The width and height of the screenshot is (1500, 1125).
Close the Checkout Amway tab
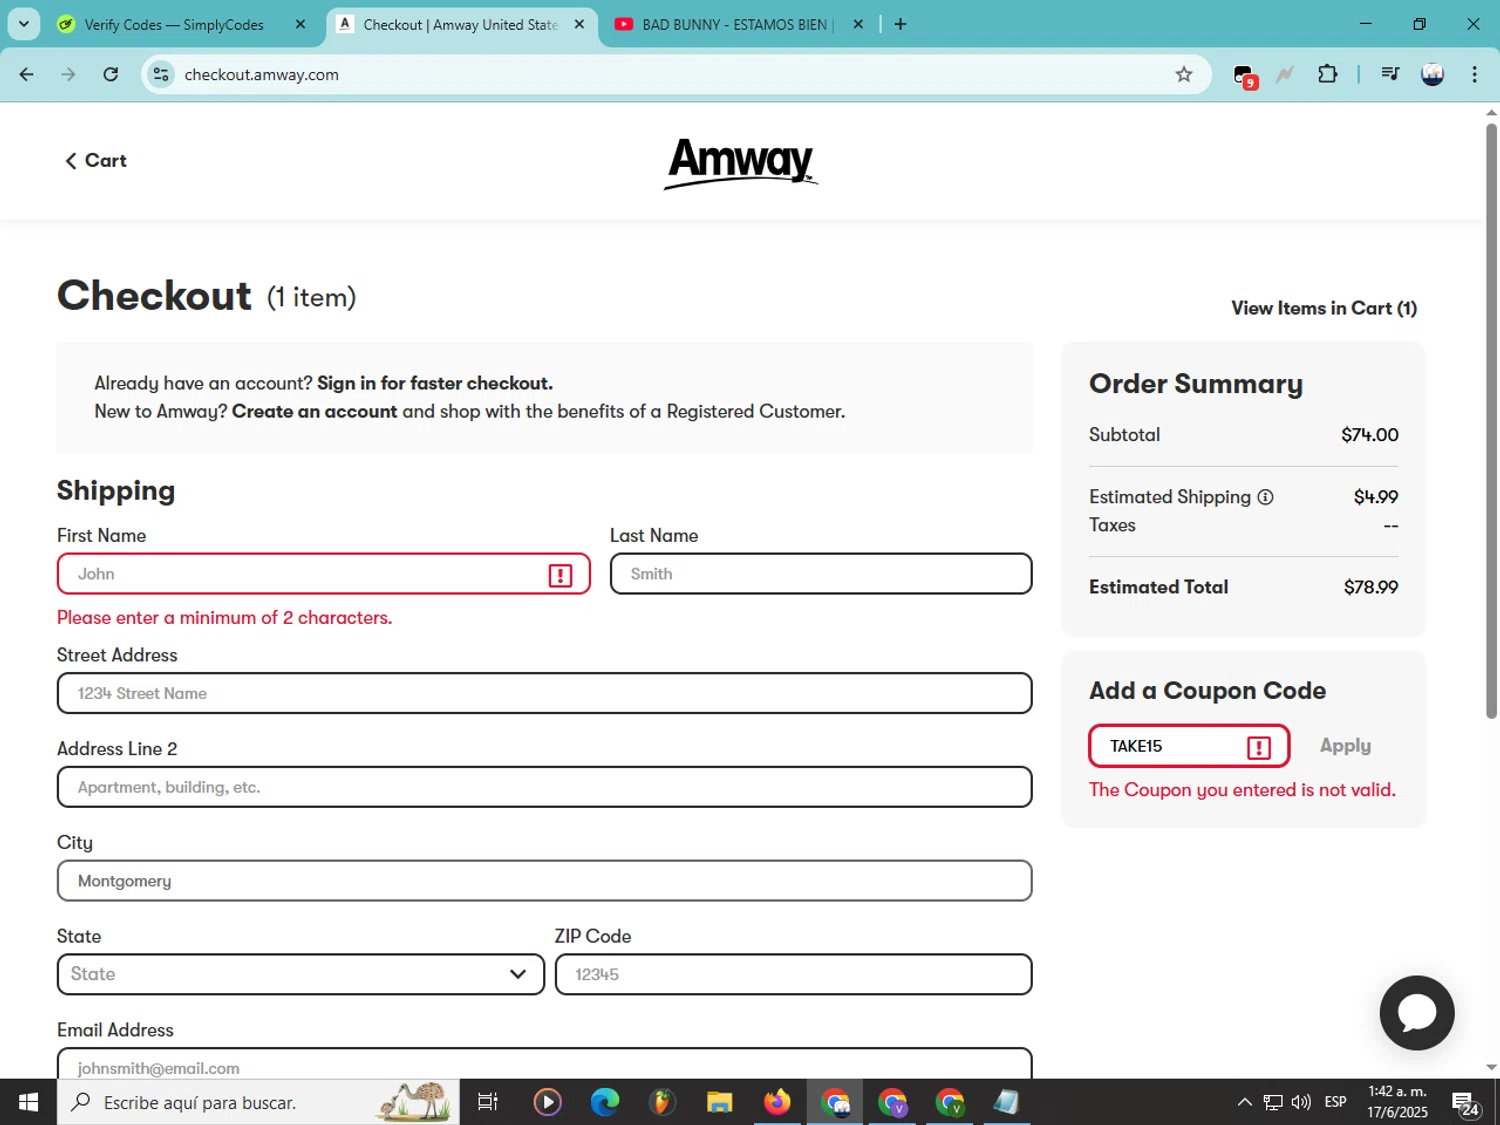coord(579,25)
